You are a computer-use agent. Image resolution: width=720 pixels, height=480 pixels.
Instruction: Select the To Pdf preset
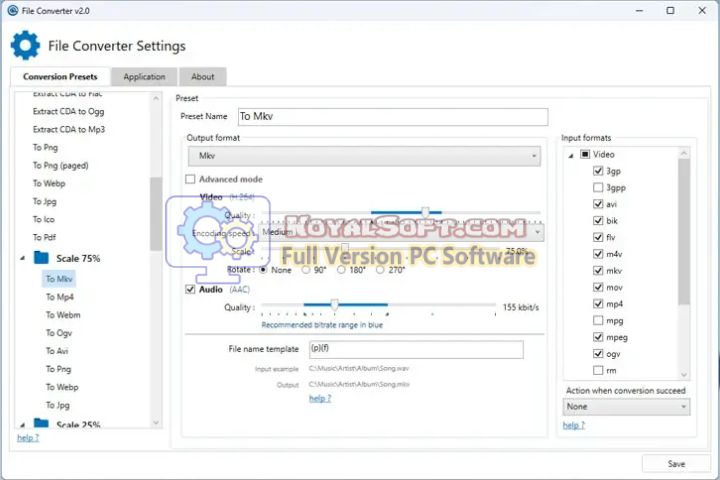coord(44,237)
